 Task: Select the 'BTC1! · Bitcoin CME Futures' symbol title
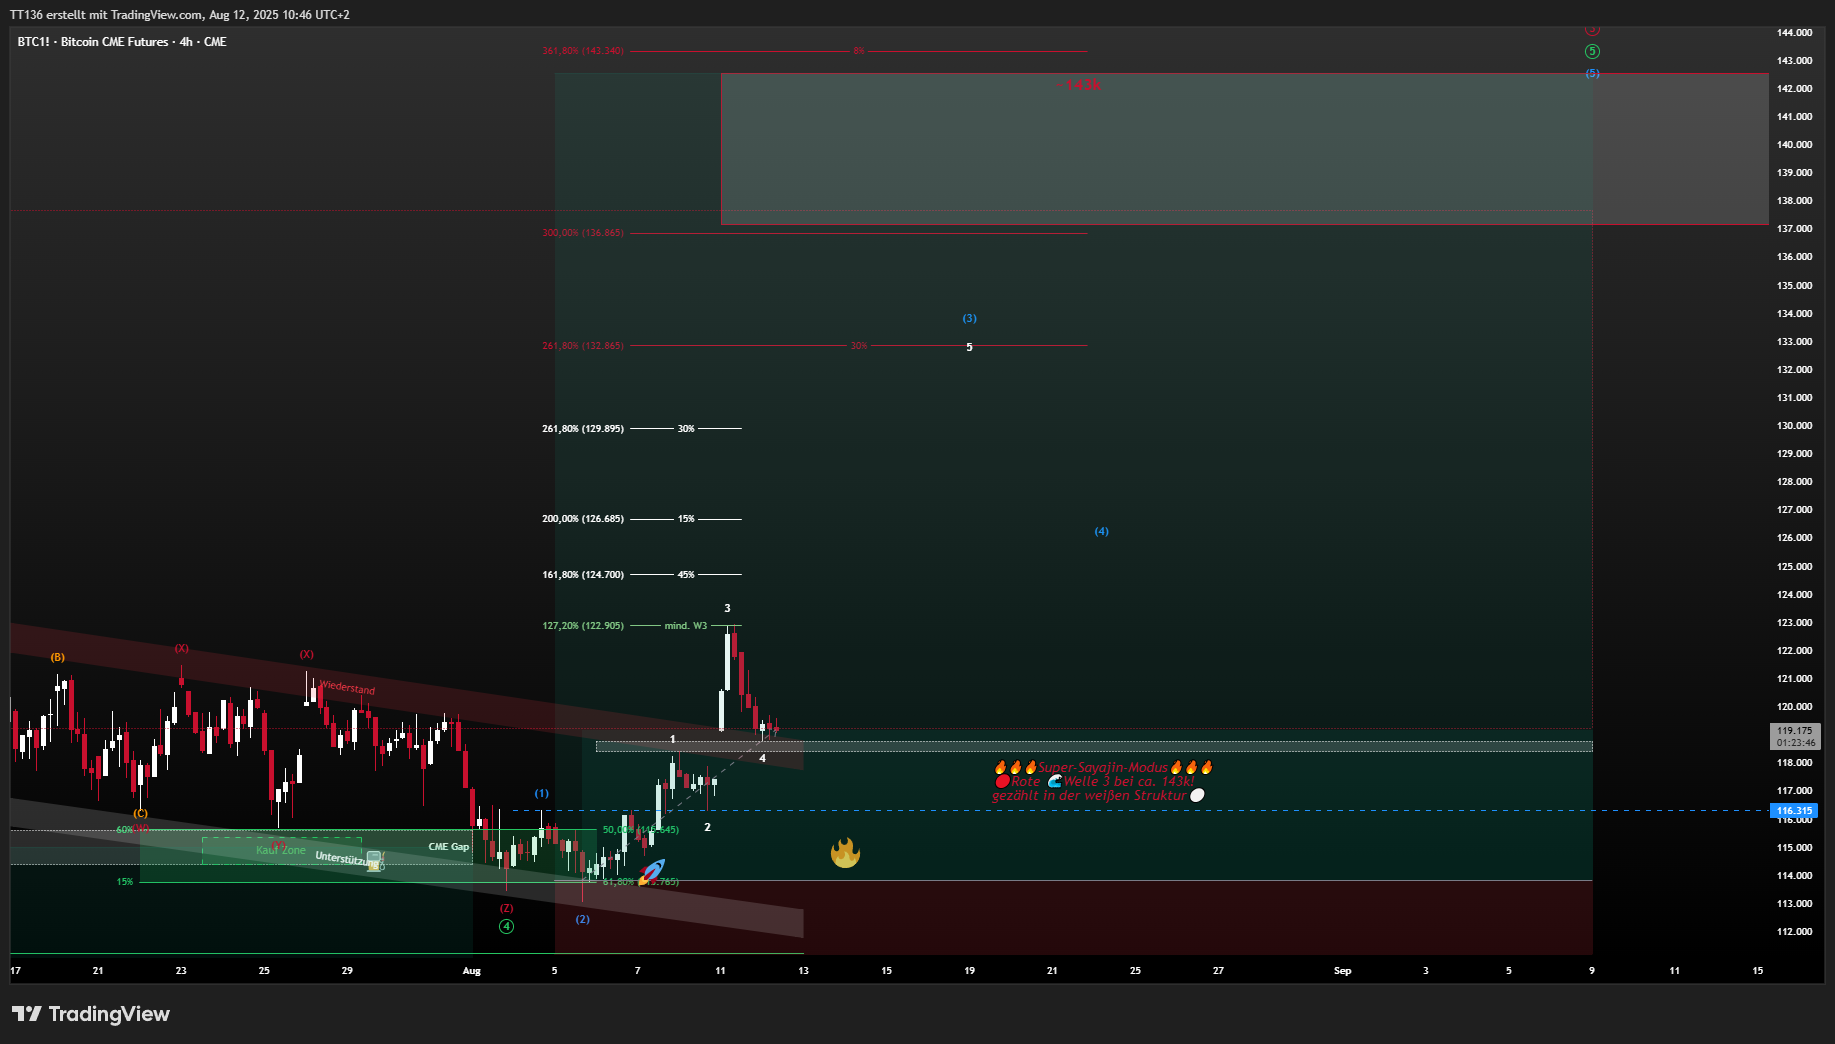[x=122, y=42]
